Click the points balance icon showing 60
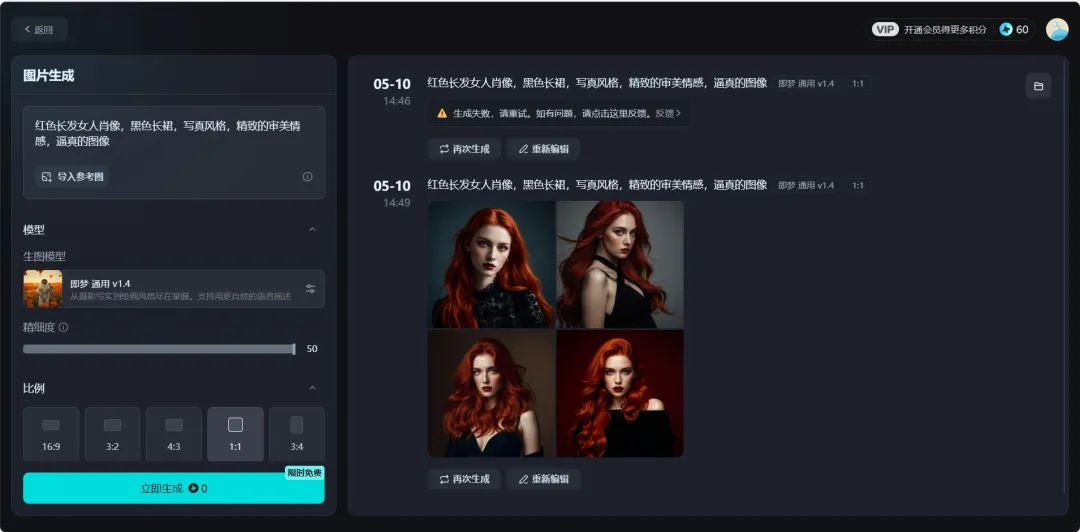 [x=1006, y=29]
